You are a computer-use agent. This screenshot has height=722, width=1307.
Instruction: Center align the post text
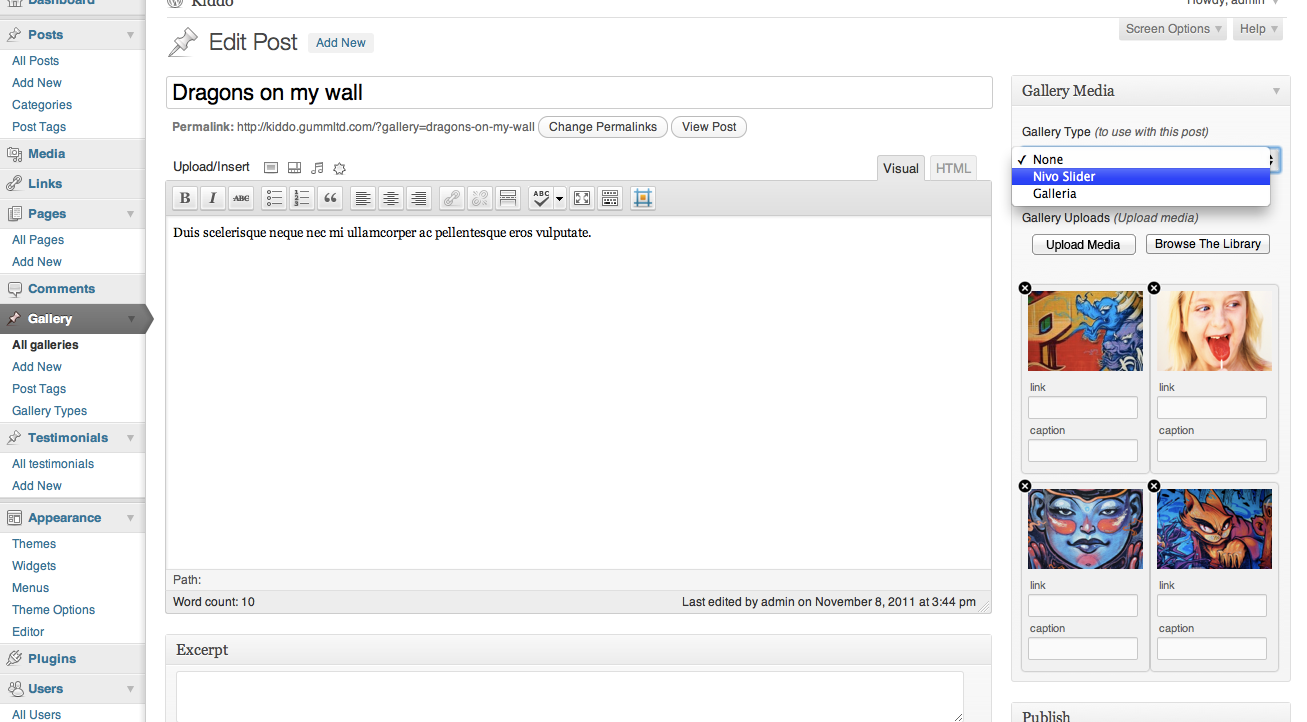(x=391, y=198)
